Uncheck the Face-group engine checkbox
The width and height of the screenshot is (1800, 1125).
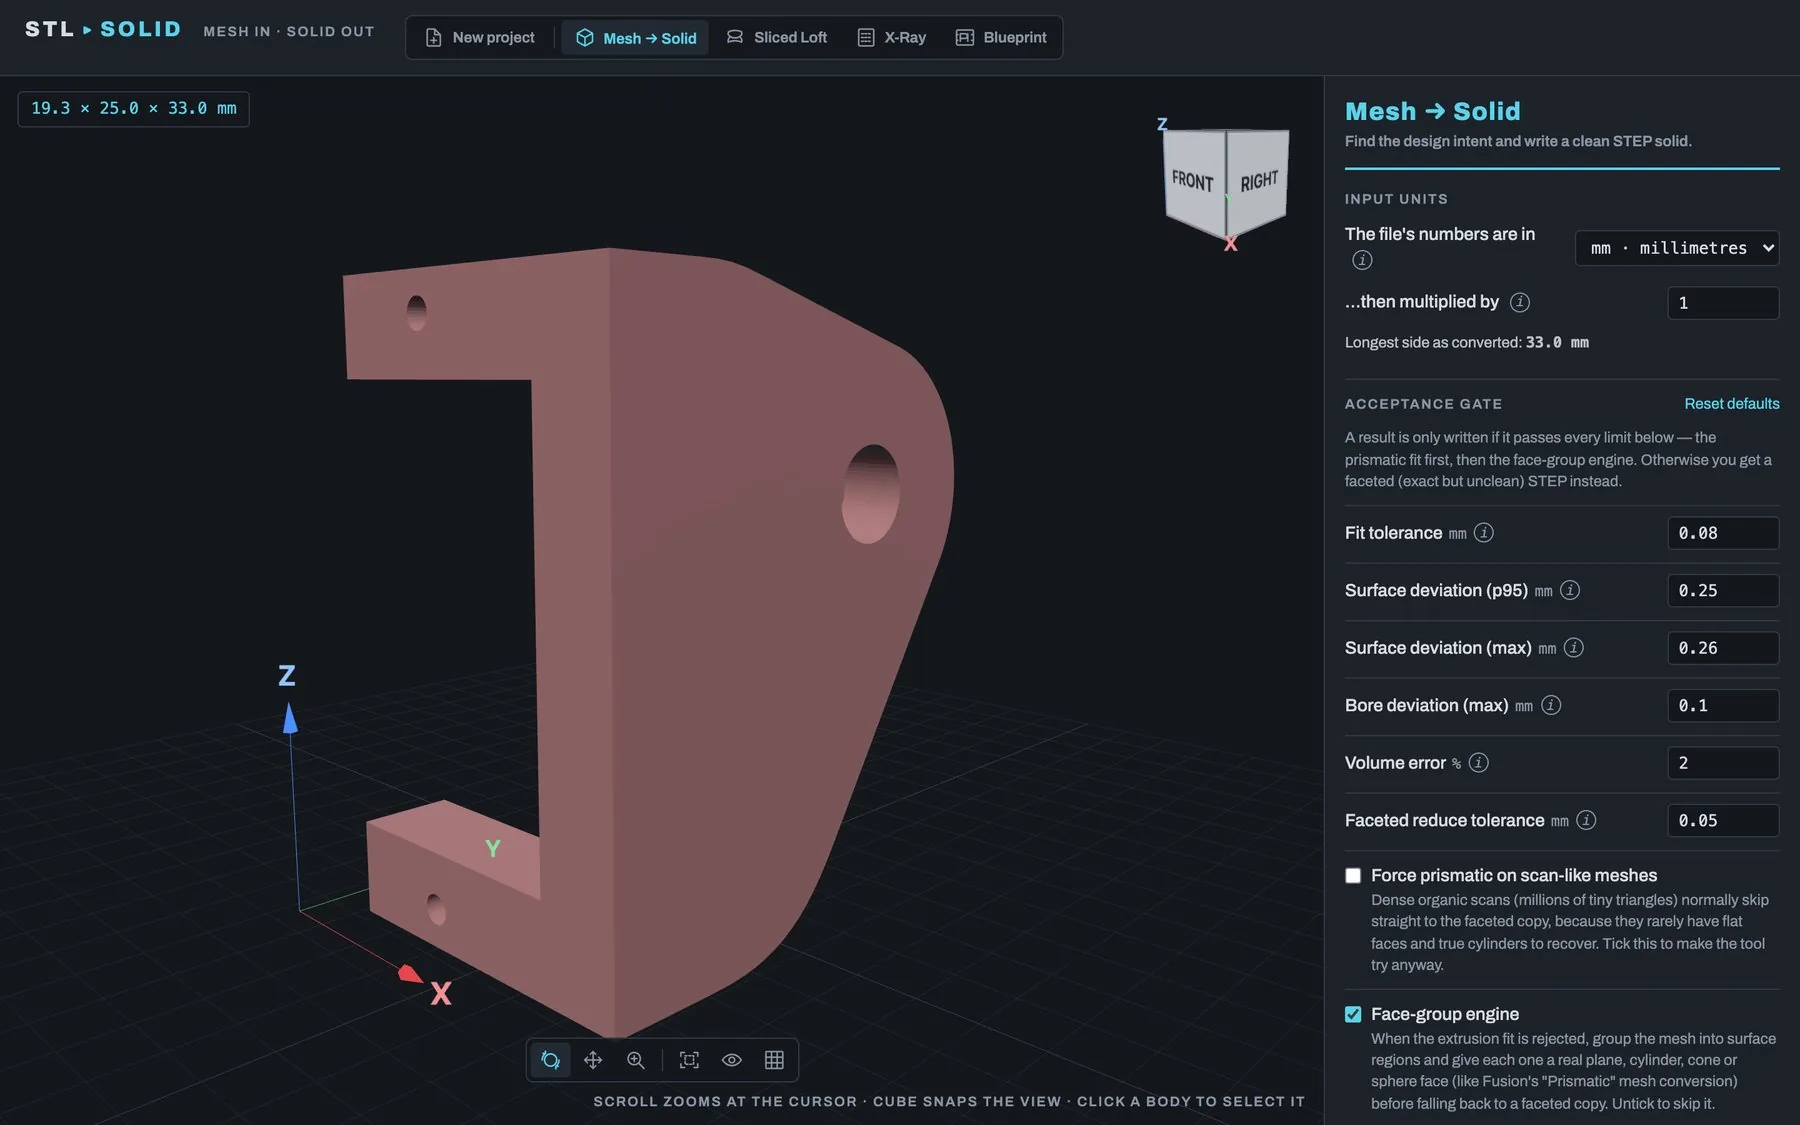click(x=1353, y=1015)
